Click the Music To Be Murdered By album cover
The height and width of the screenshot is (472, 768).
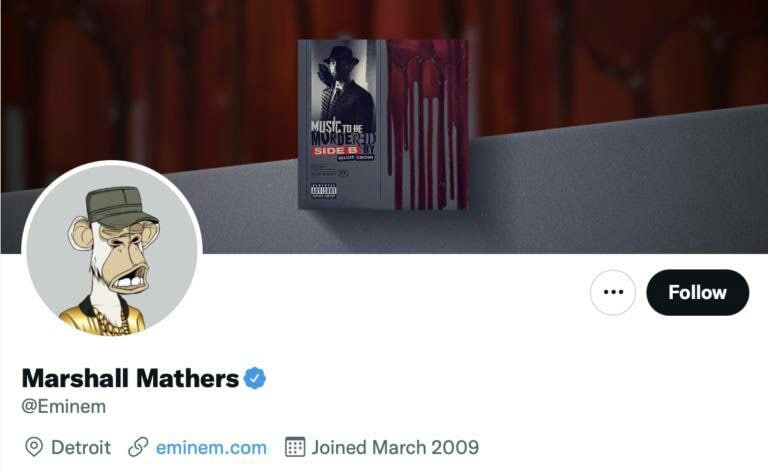[383, 123]
